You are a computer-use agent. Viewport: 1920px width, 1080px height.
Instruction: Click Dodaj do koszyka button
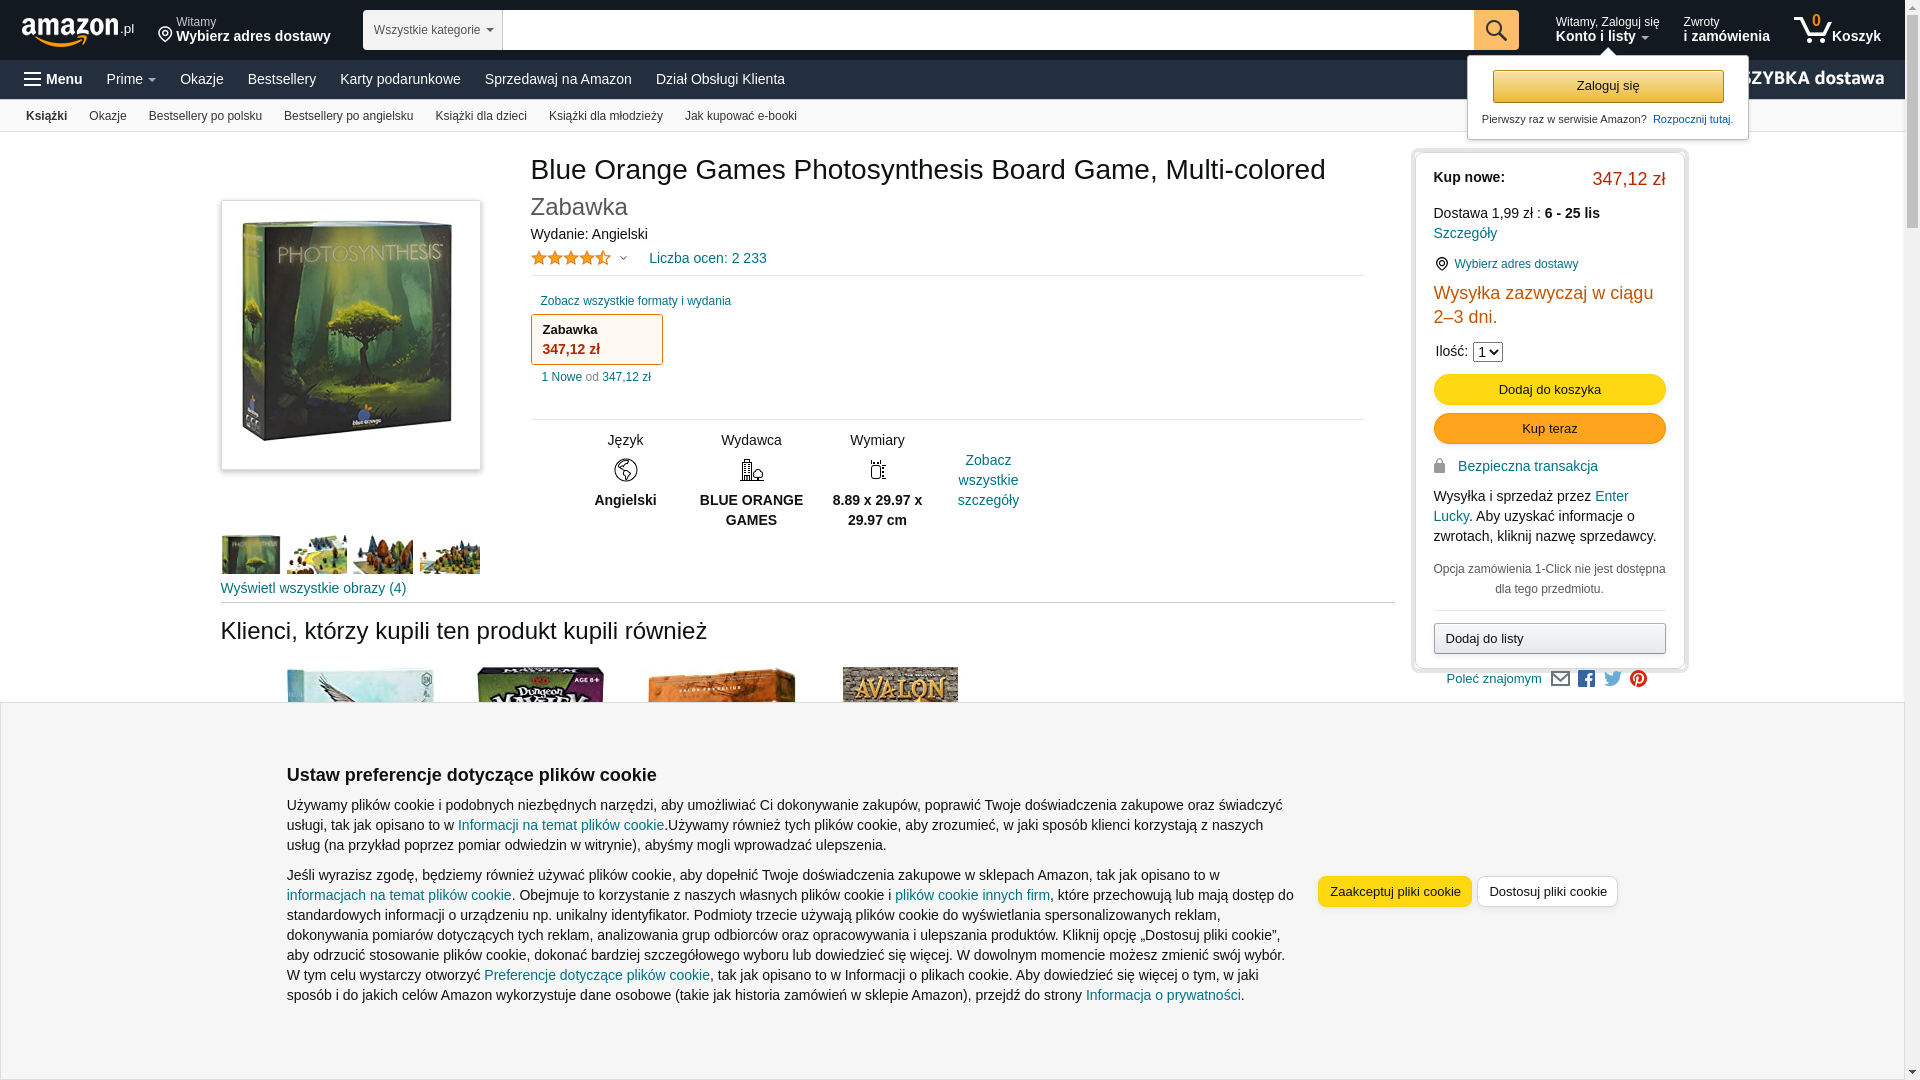point(1549,390)
